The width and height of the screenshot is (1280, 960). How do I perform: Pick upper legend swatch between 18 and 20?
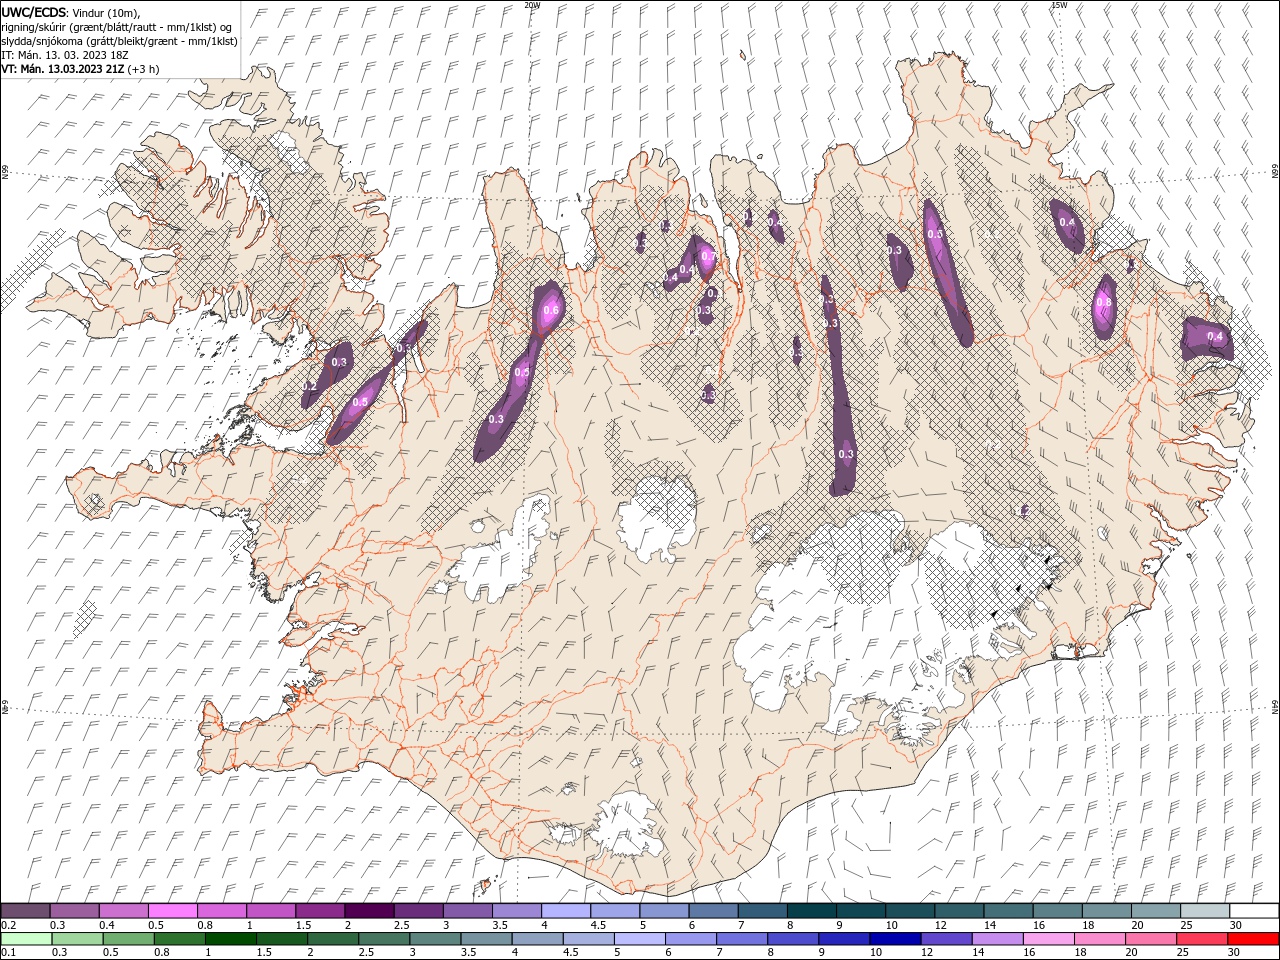coord(1107,911)
